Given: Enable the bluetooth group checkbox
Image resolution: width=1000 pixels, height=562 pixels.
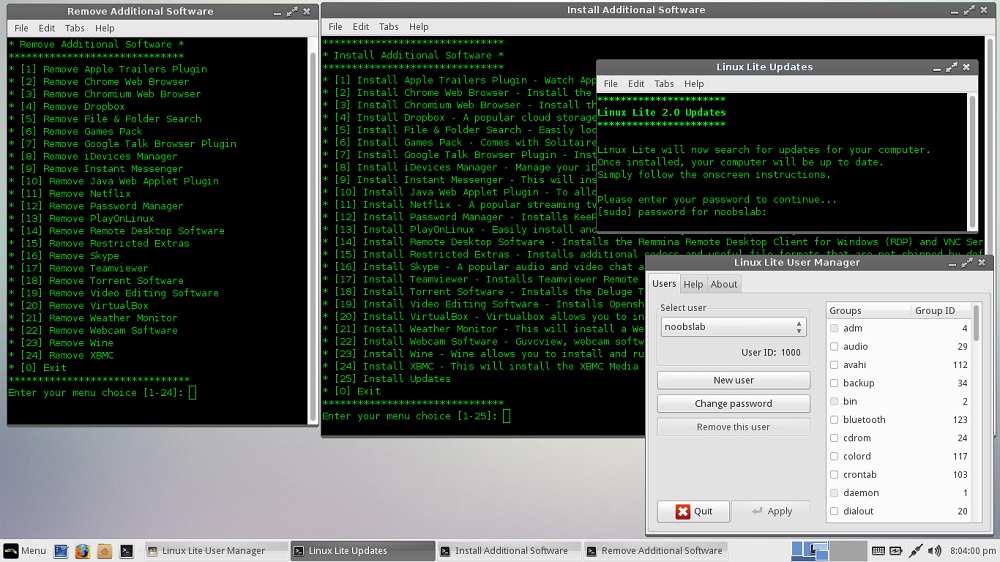Looking at the screenshot, I should 834,420.
